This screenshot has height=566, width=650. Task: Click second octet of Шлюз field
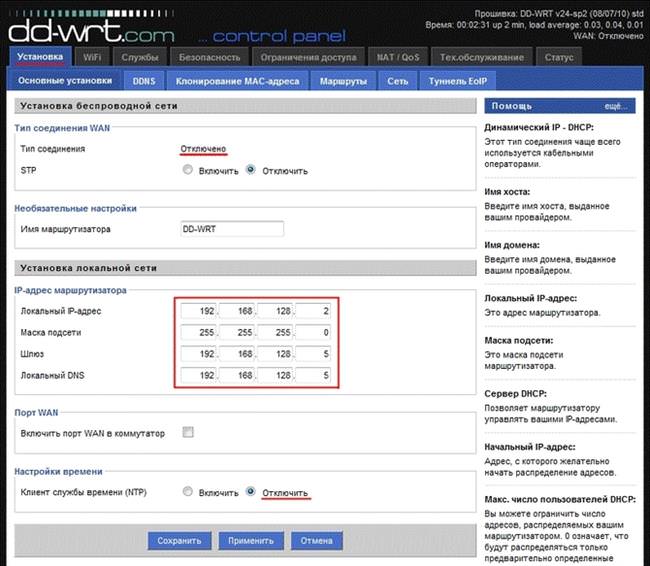237,354
